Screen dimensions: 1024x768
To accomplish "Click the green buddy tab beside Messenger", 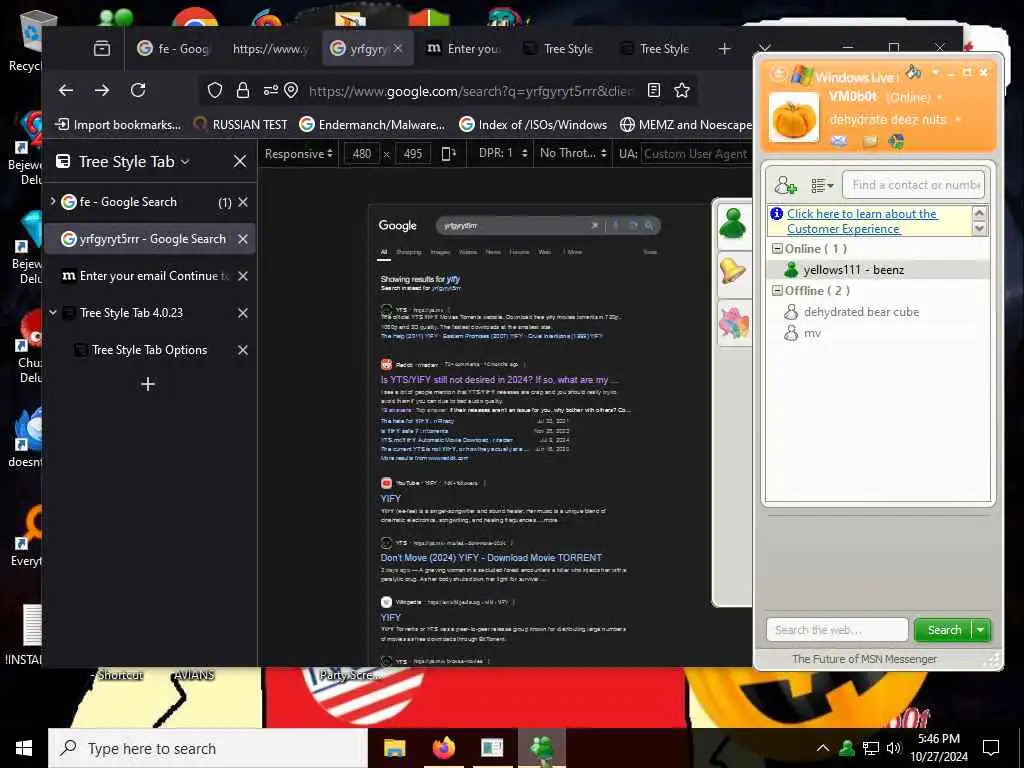I will 733,224.
